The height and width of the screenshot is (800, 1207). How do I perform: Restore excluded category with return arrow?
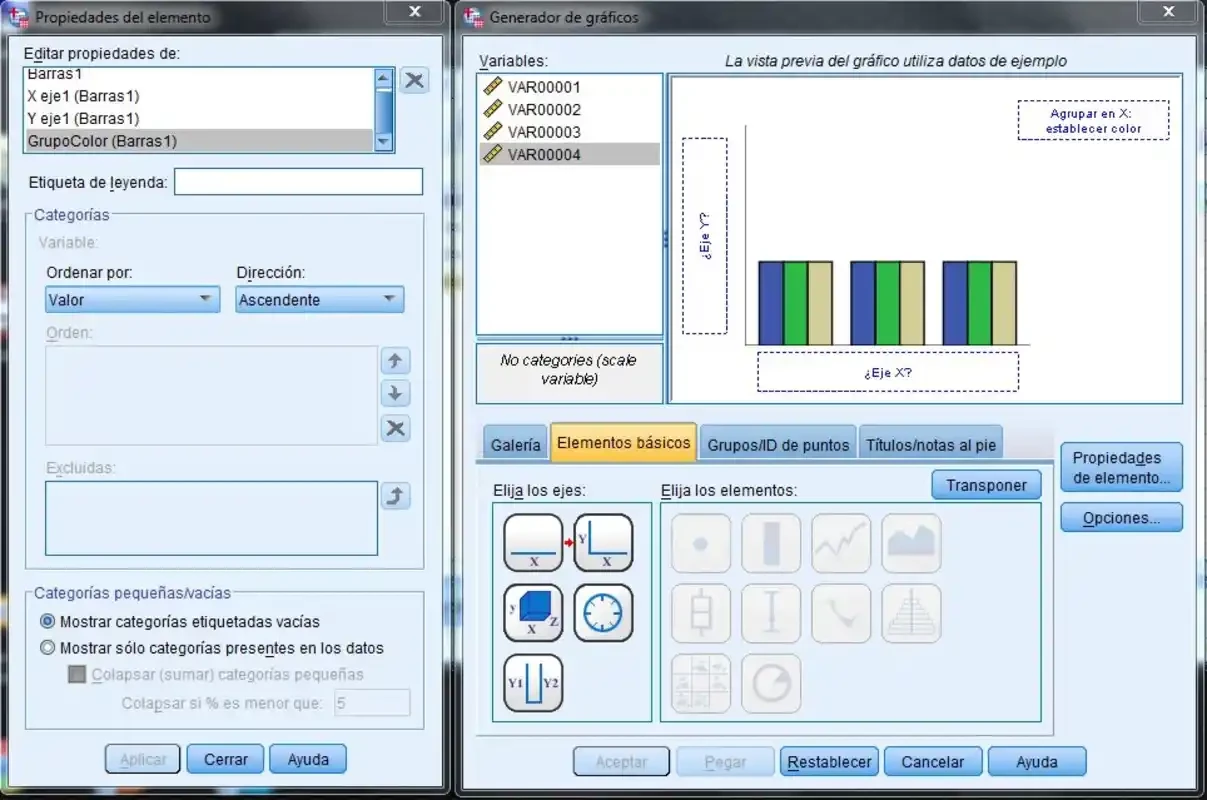396,495
